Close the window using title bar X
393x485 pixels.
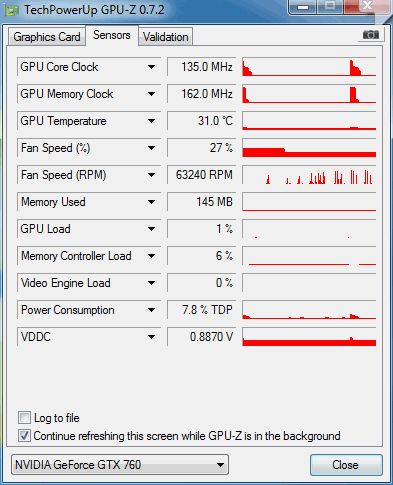pyautogui.click(x=367, y=6)
